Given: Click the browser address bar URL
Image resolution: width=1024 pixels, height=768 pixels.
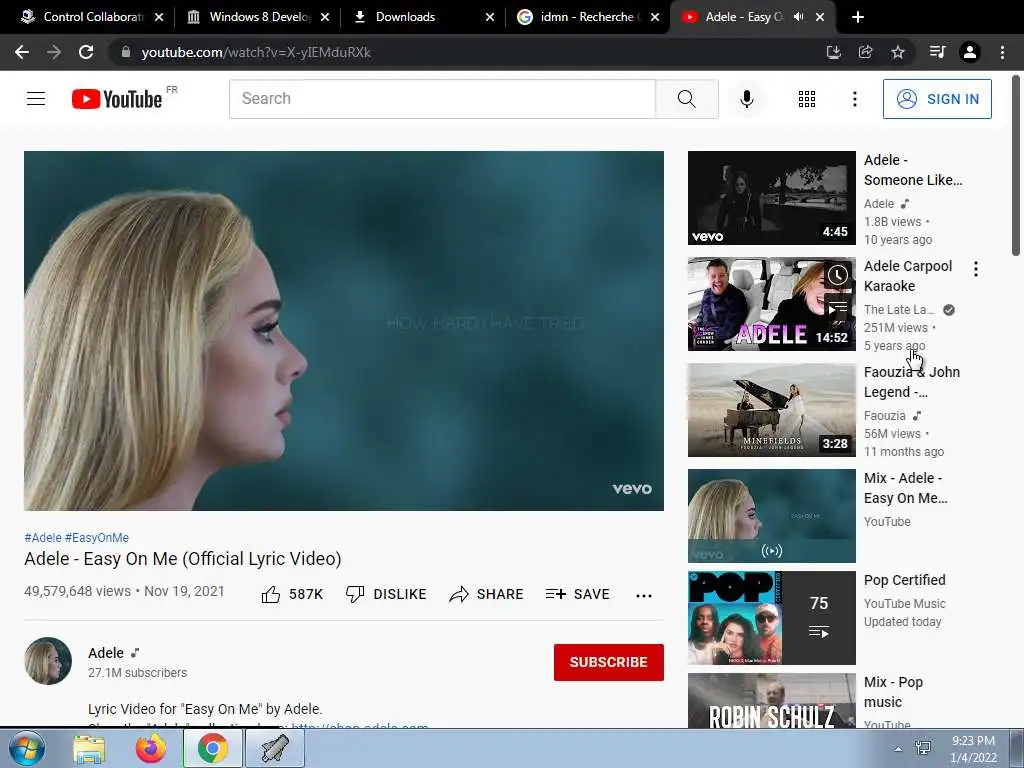Looking at the screenshot, I should (256, 52).
